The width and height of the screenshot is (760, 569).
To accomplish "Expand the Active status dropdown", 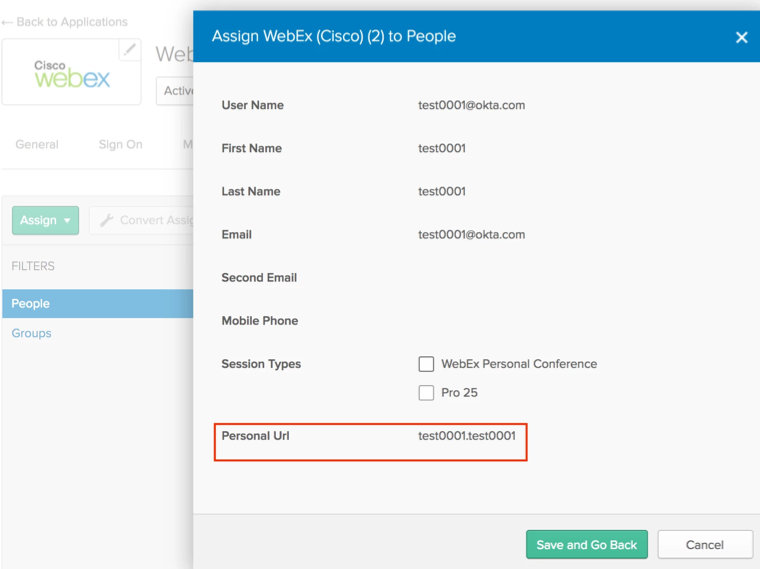I will [x=176, y=90].
